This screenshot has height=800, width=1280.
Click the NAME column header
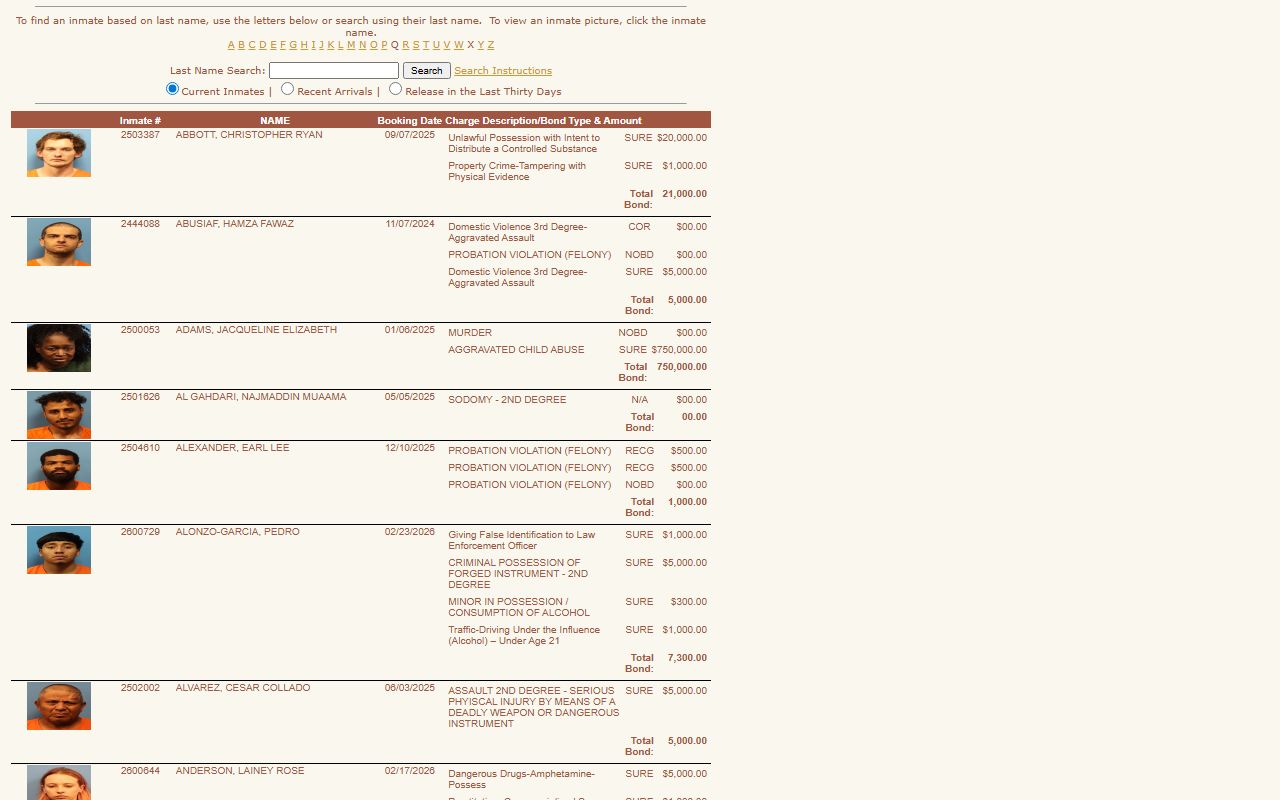275,121
